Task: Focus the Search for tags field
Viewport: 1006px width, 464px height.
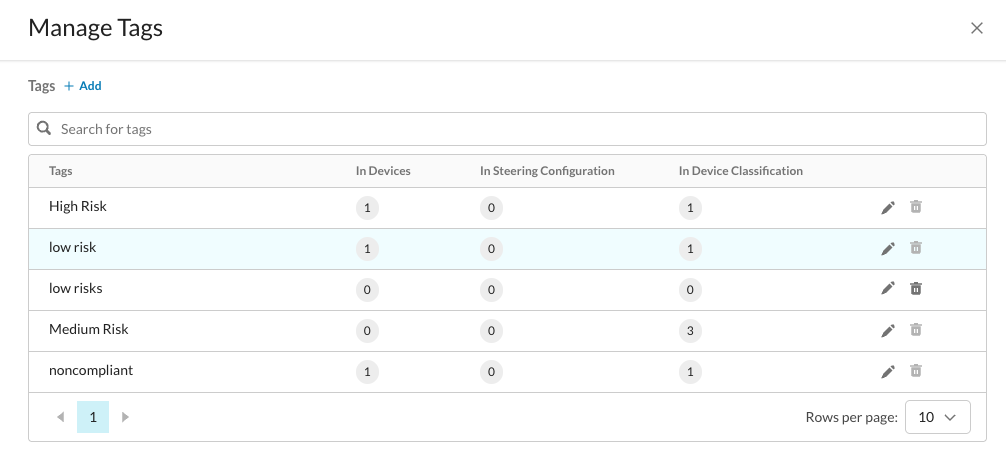Action: click(x=507, y=129)
